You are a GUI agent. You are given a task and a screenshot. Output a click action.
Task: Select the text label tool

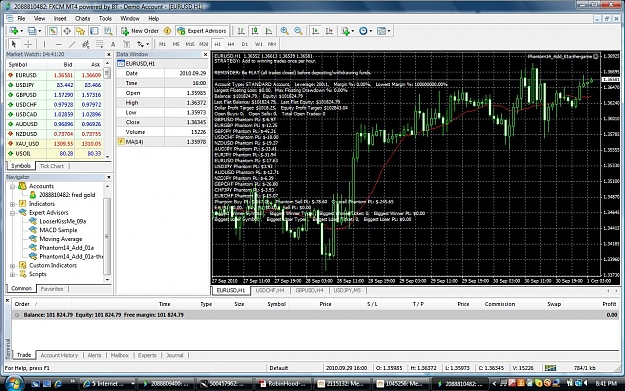pyautogui.click(x=127, y=44)
